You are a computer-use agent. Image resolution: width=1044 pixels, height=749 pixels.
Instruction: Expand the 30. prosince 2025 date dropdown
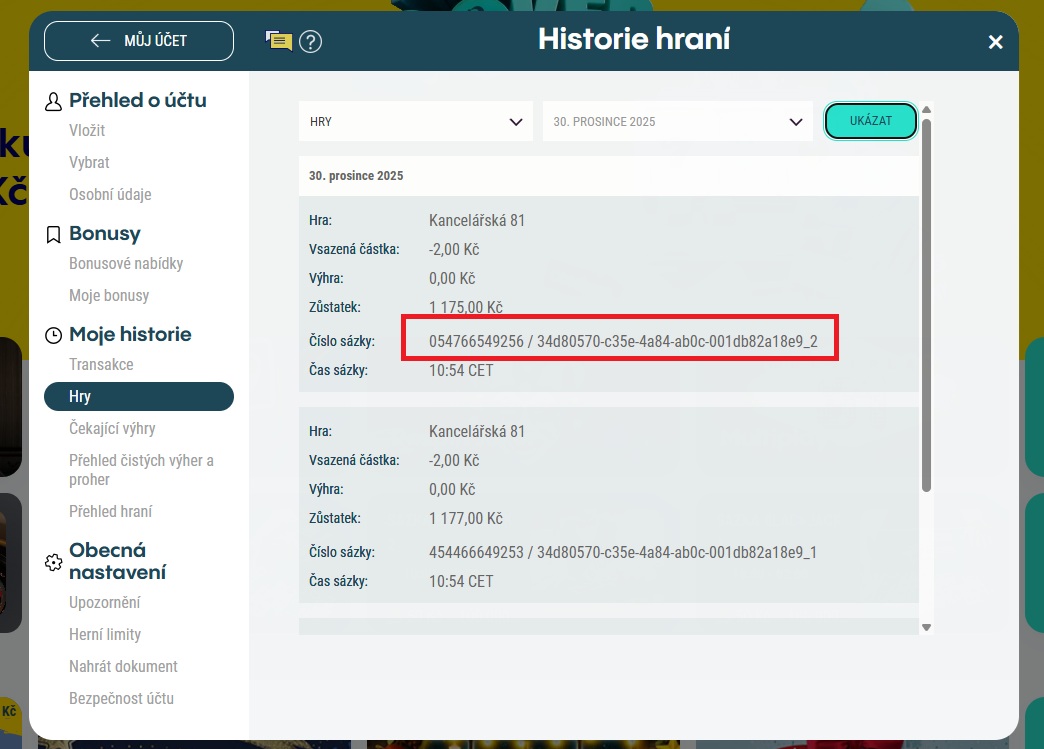point(677,122)
